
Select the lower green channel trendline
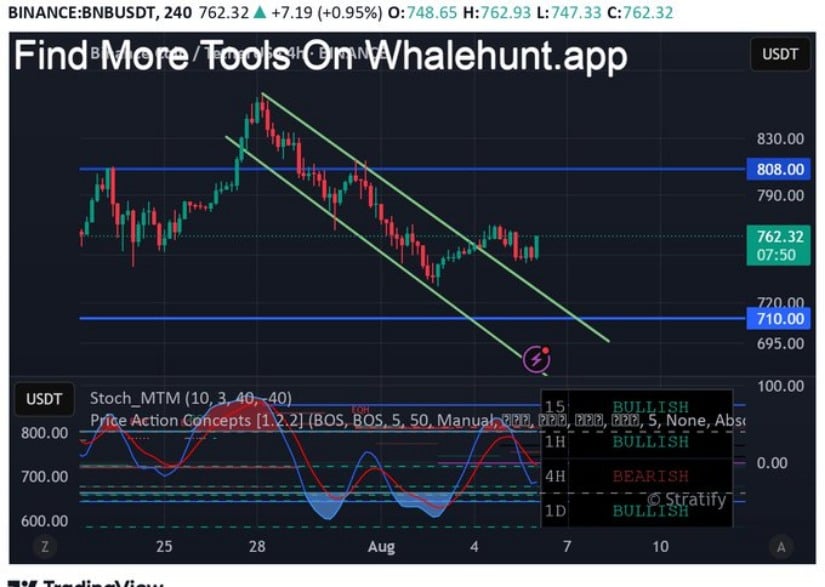pos(374,247)
